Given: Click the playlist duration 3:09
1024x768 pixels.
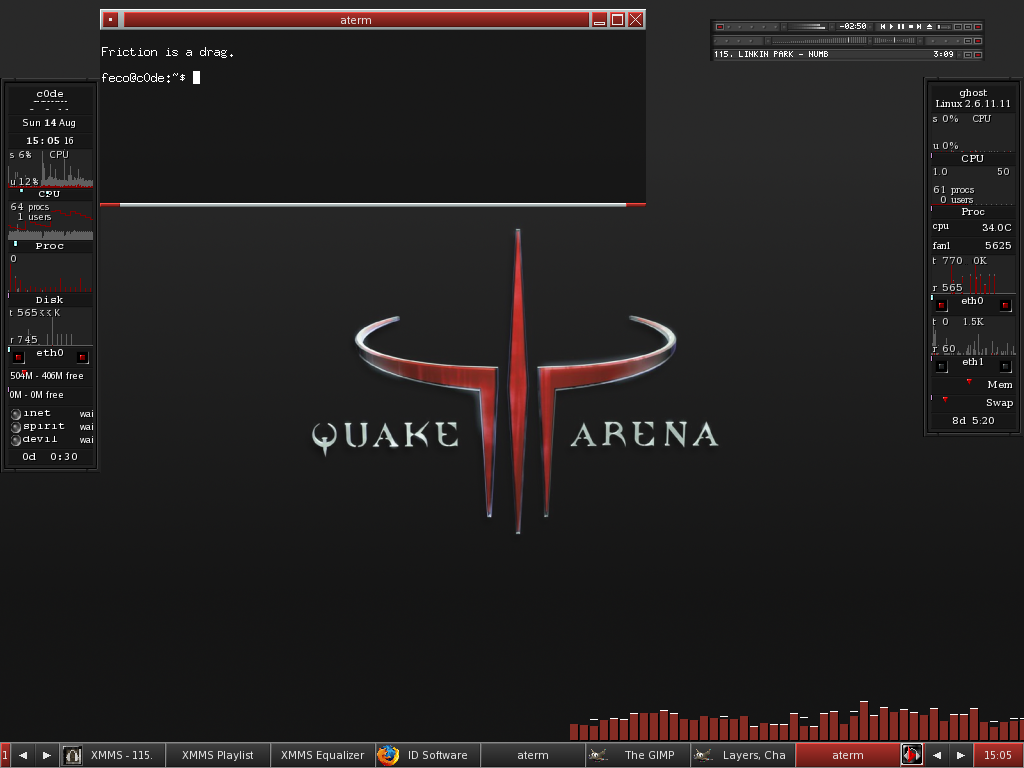Looking at the screenshot, I should (x=943, y=54).
